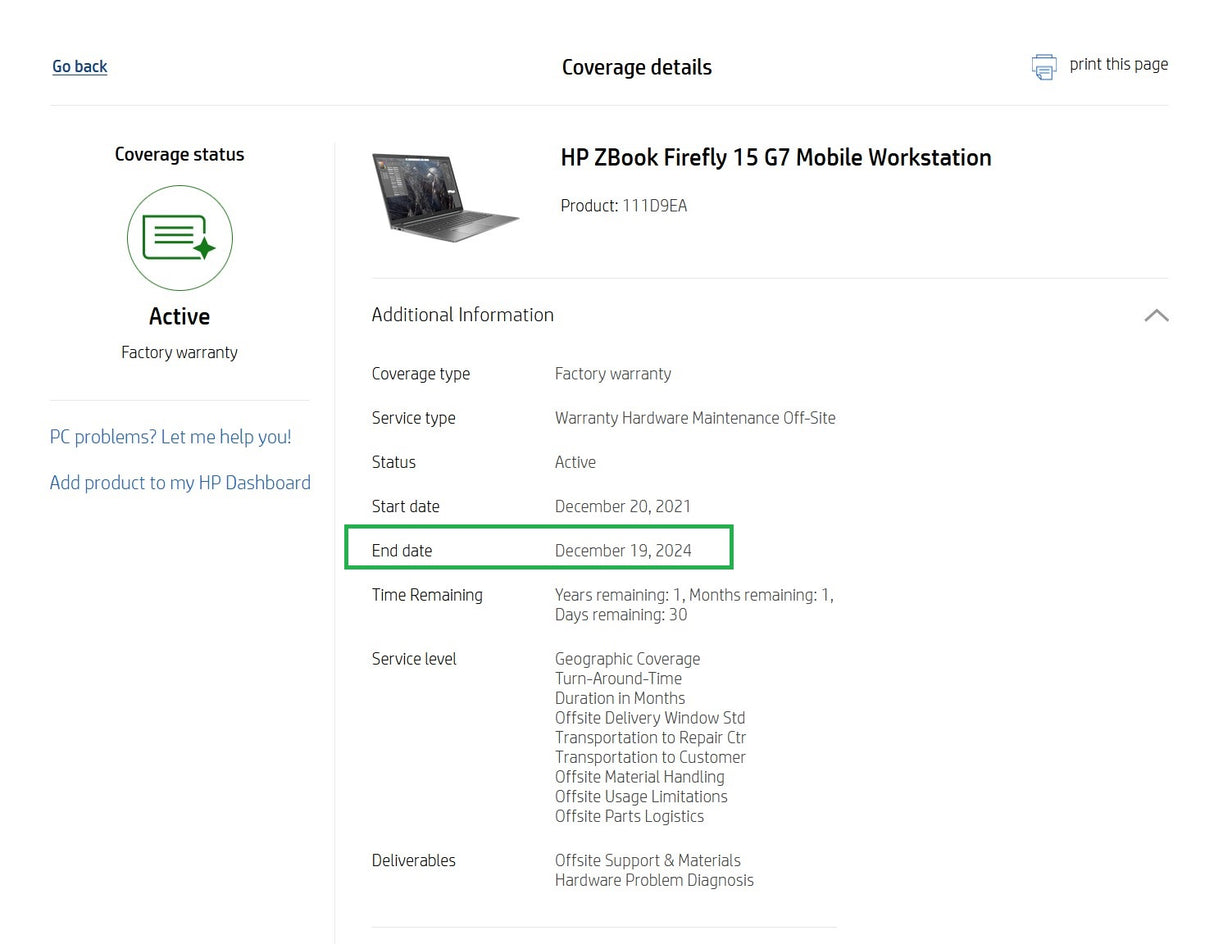Click the bold 'Active' status text
The height and width of the screenshot is (944, 1214).
[x=180, y=316]
